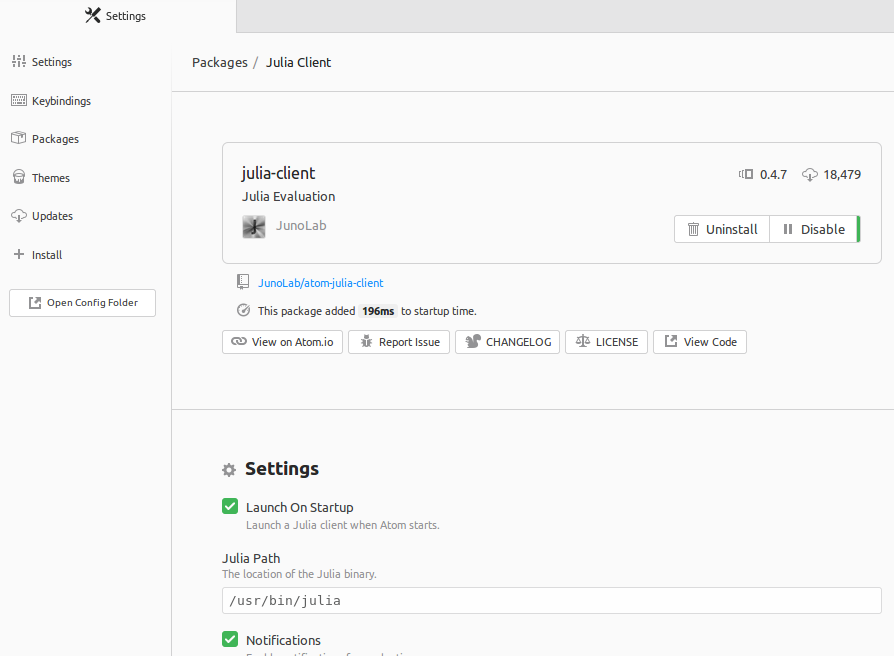Open the JunoLab author link
Screen dimensions: 894x656
pos(301,225)
